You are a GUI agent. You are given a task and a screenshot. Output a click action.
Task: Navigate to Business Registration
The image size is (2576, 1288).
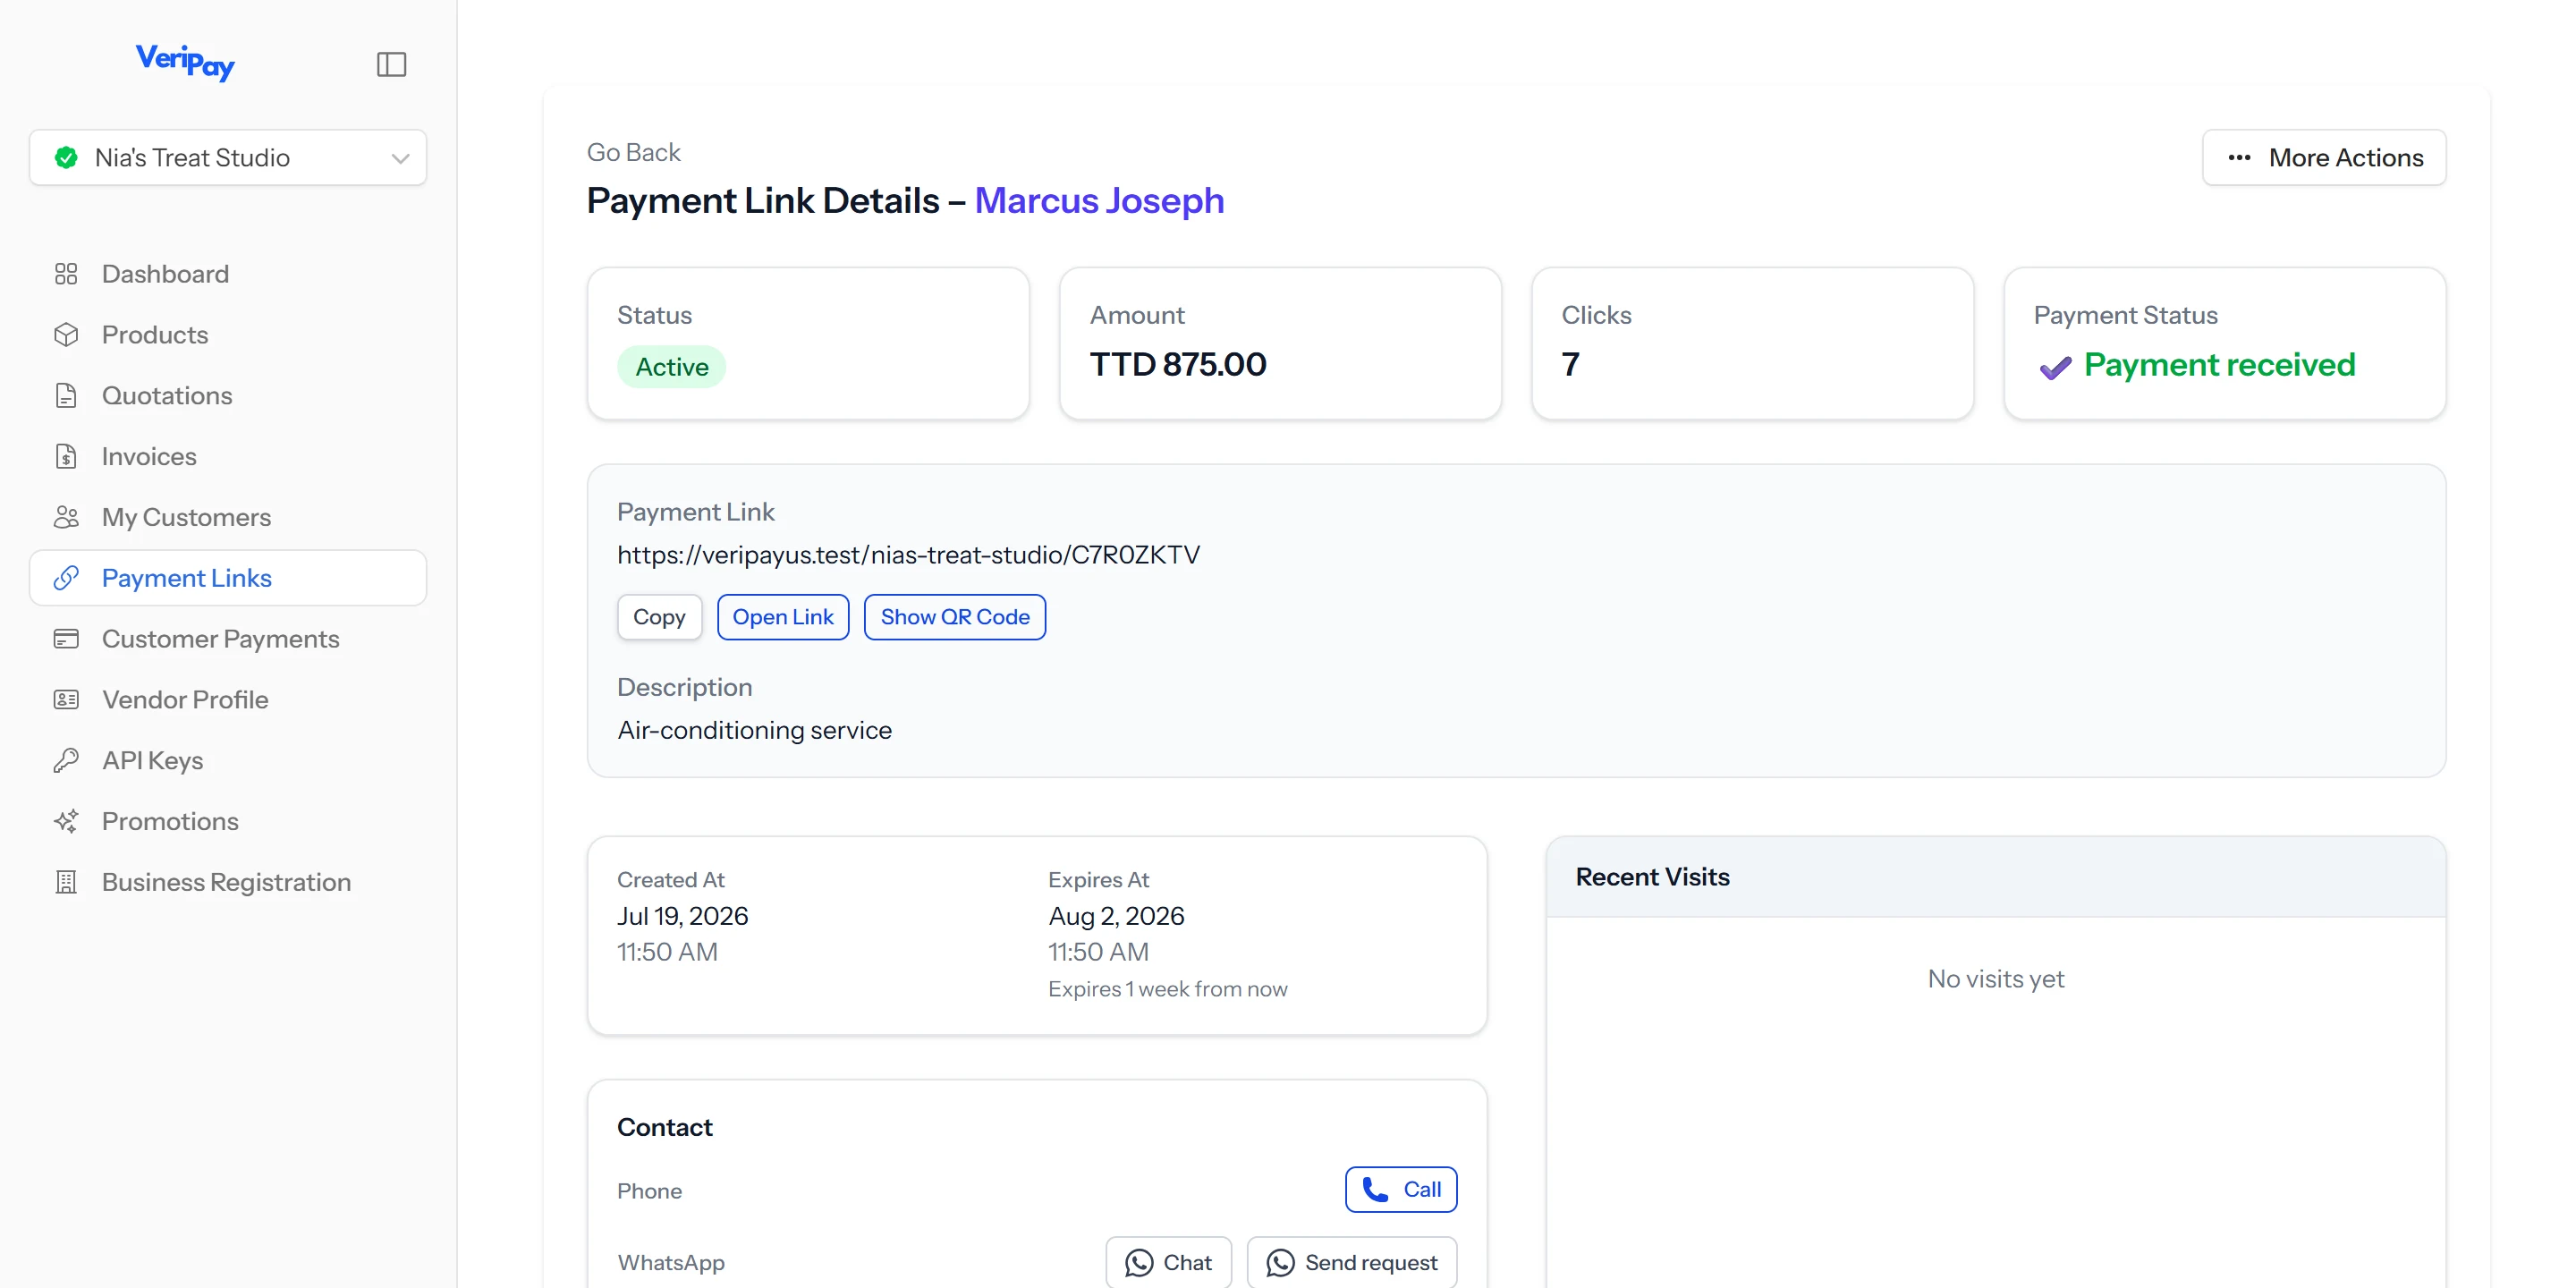(x=228, y=882)
